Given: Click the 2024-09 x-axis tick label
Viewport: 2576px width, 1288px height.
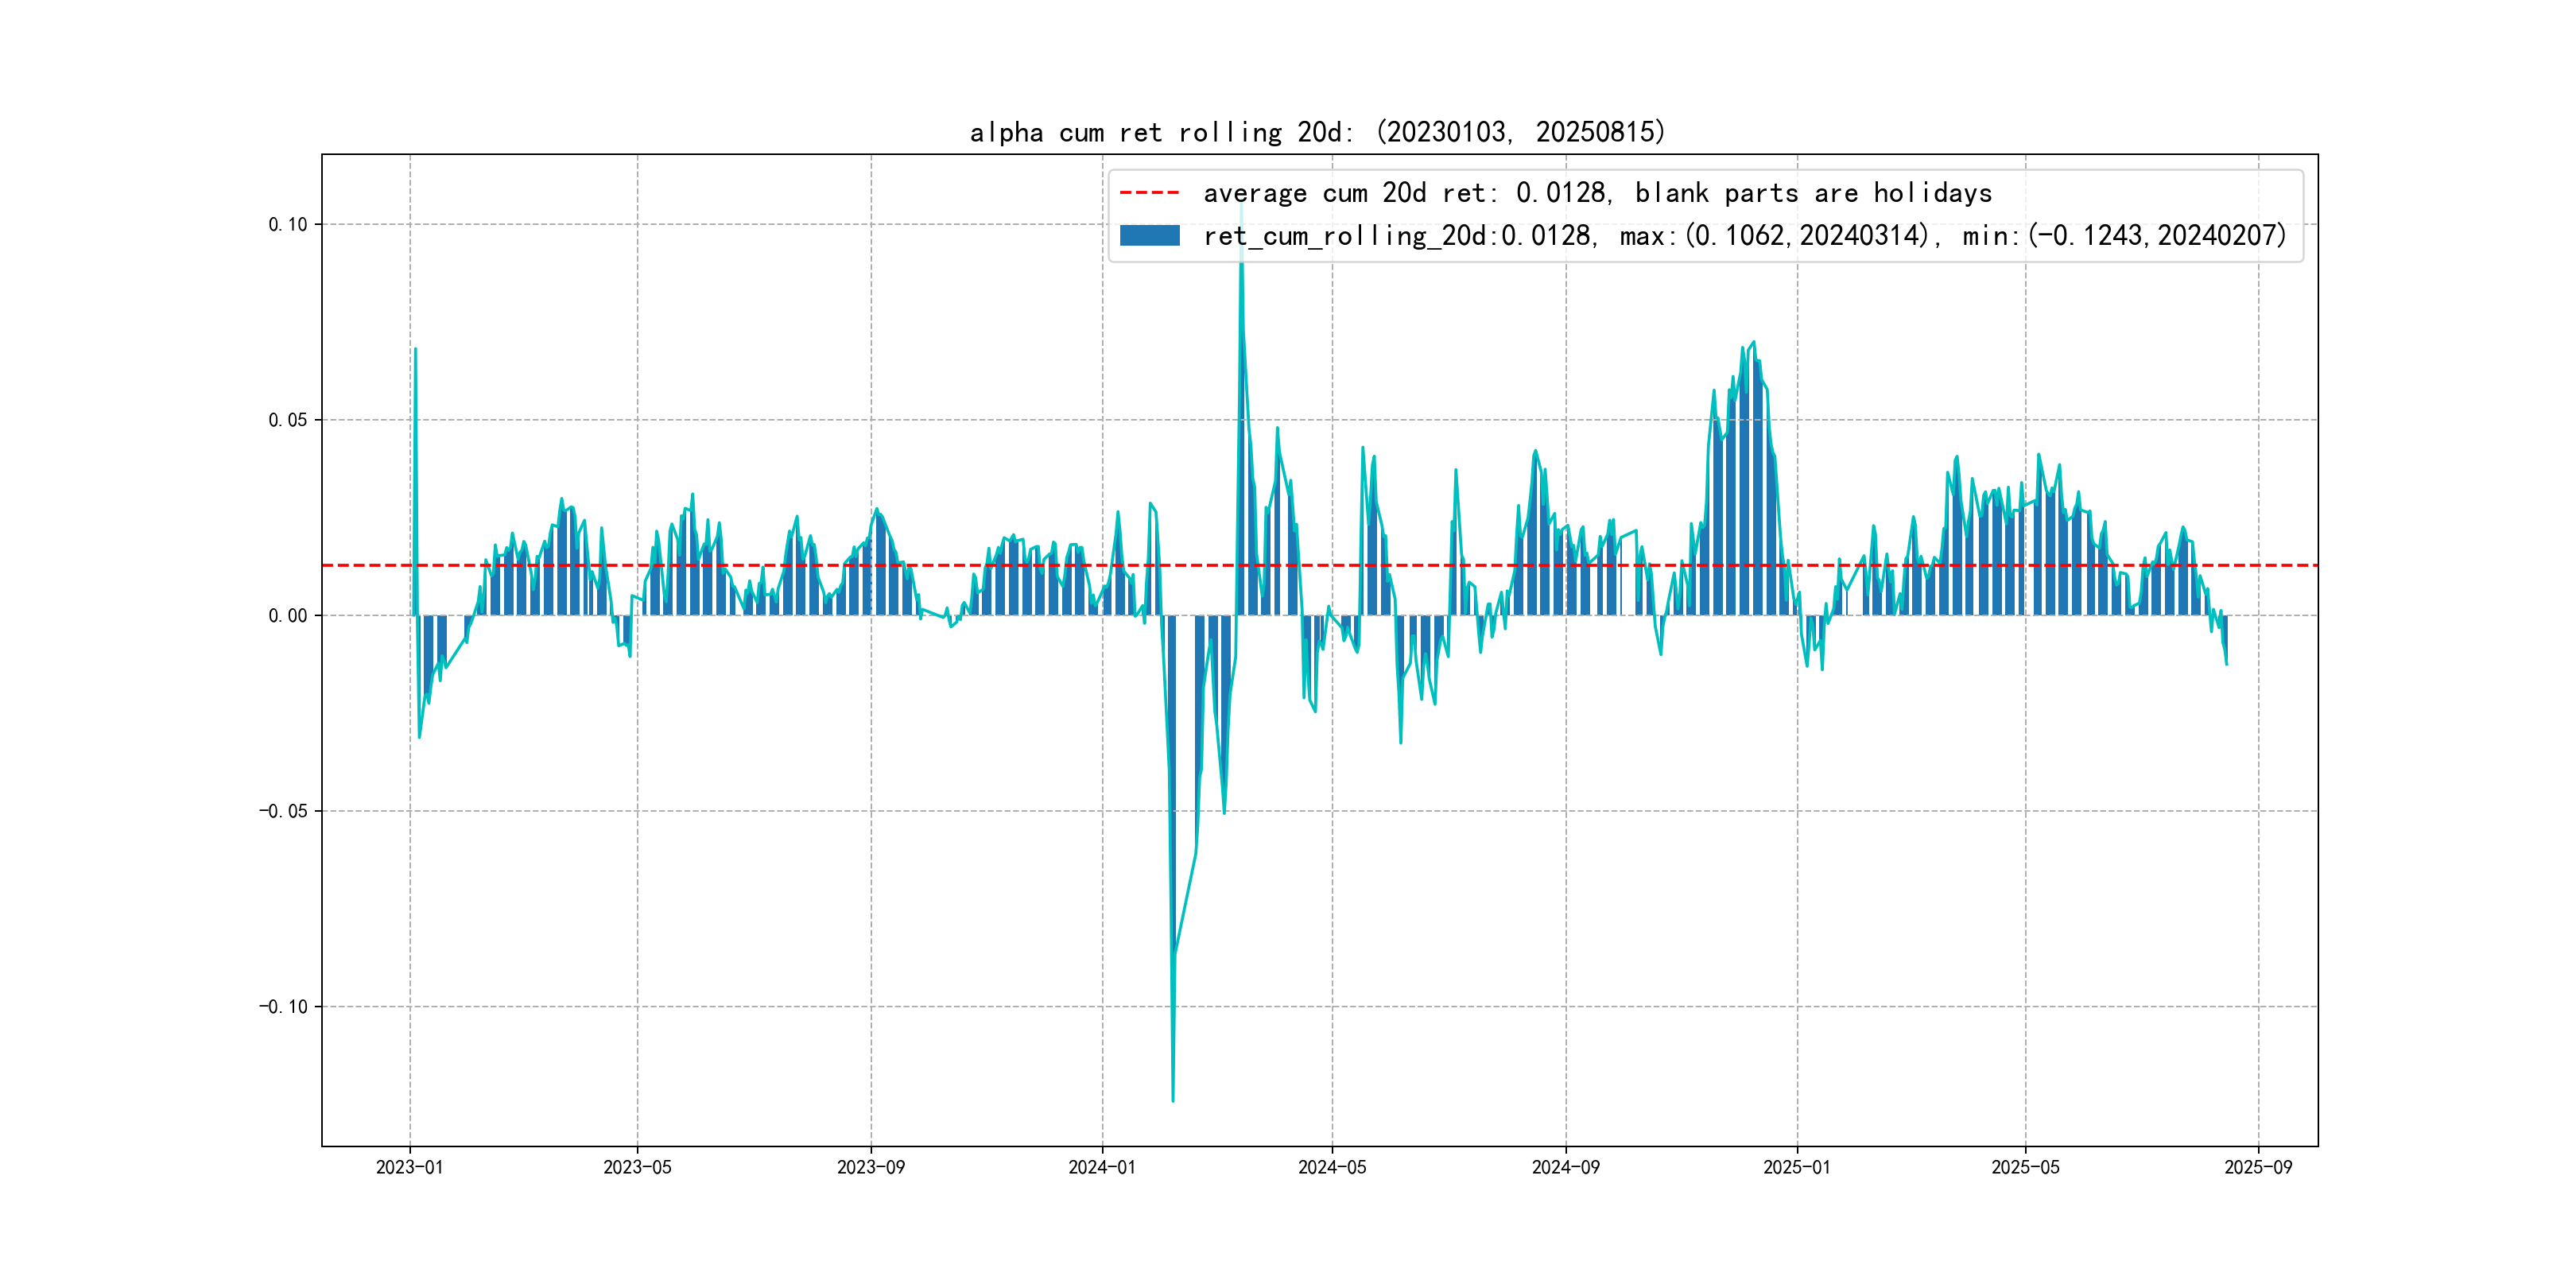Looking at the screenshot, I should click(x=1565, y=1167).
